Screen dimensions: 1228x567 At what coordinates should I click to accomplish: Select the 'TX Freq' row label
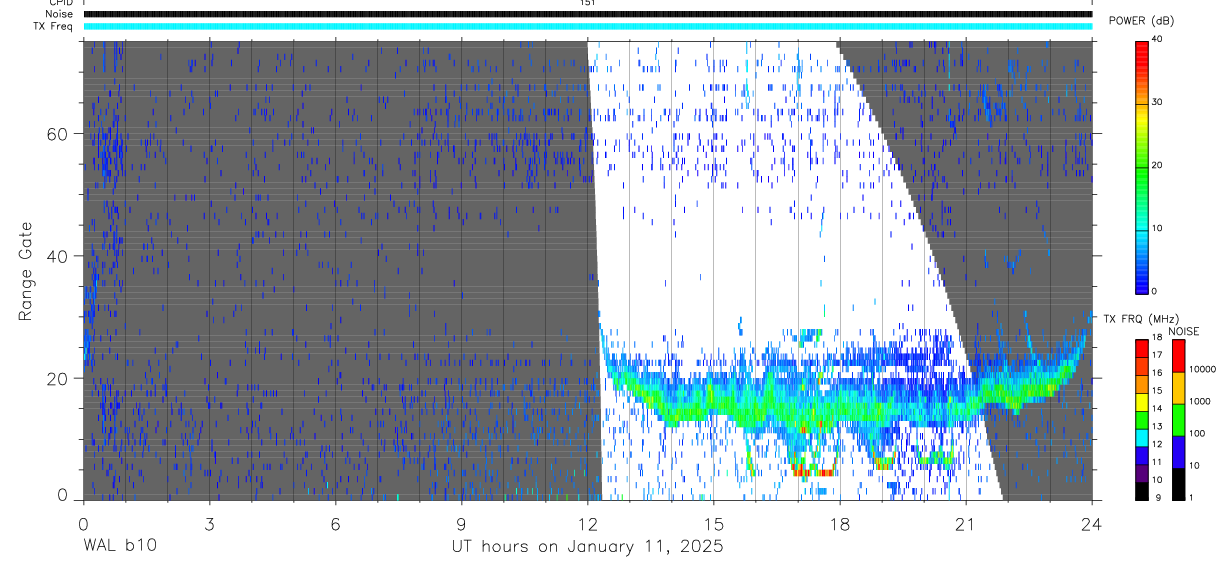(52, 26)
